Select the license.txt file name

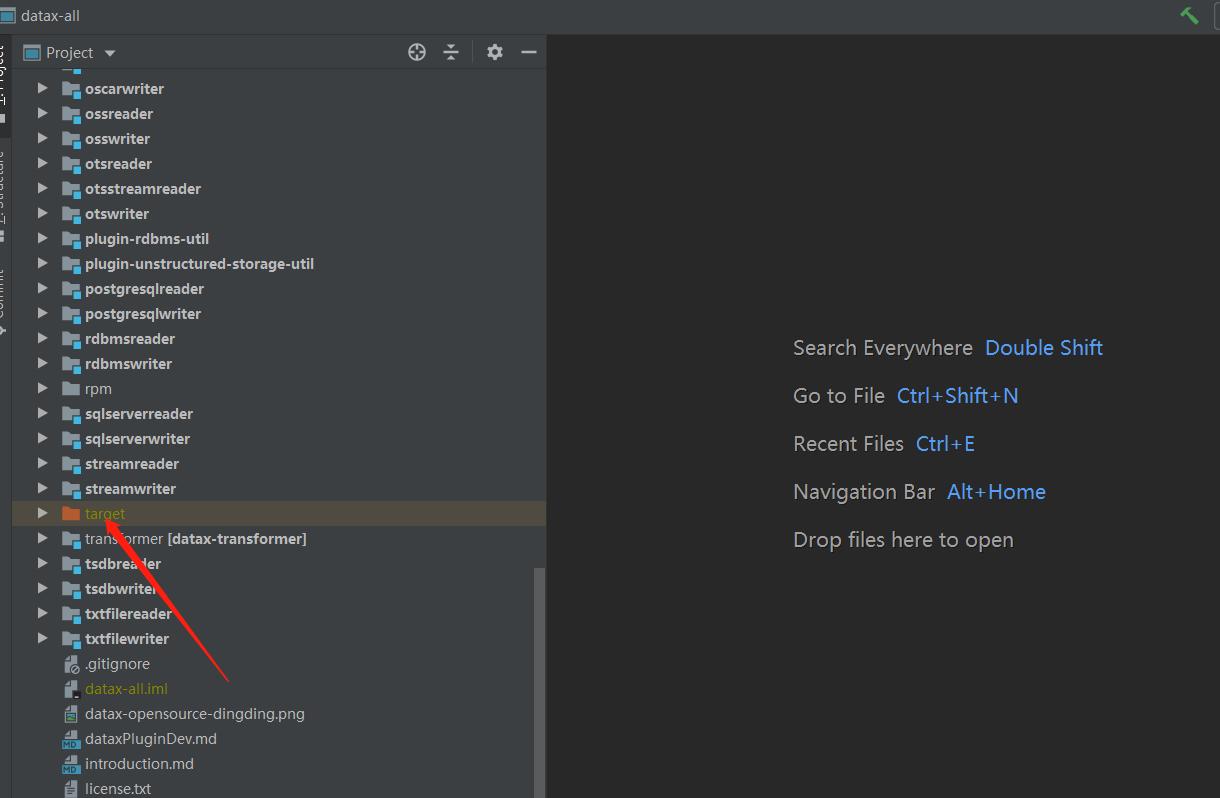click(118, 789)
